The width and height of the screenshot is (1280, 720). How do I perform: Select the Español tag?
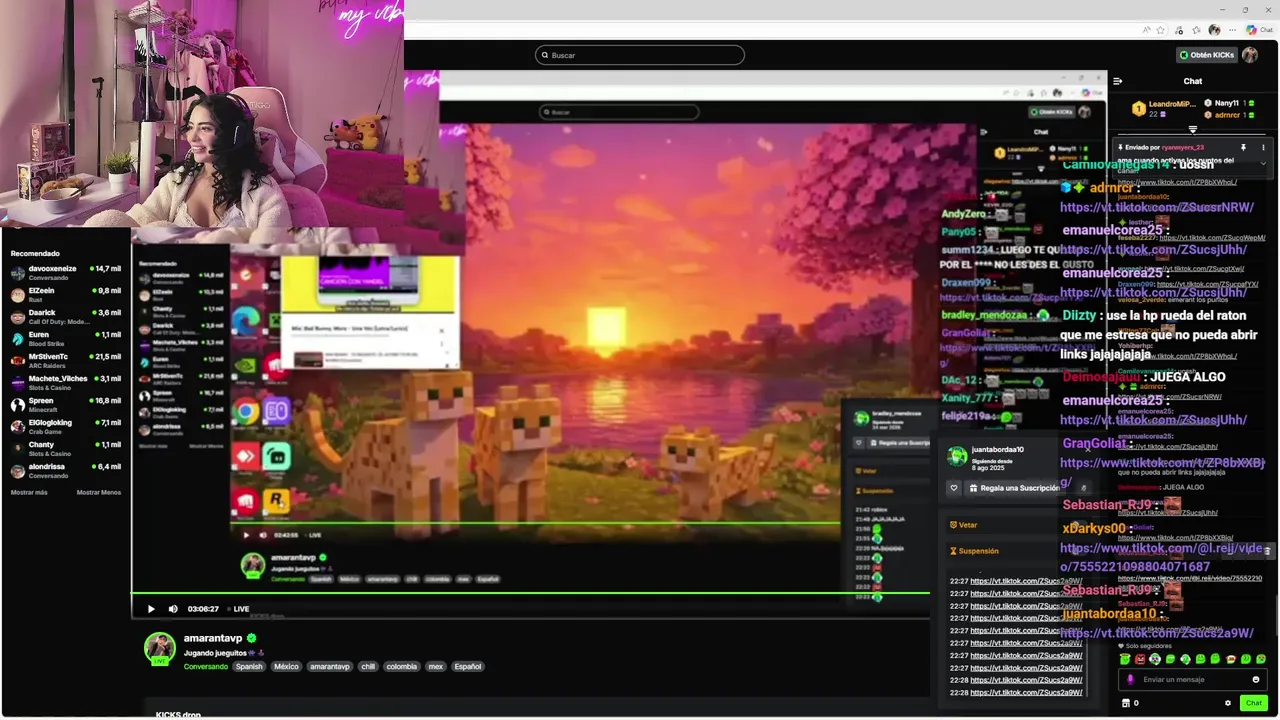tap(467, 666)
